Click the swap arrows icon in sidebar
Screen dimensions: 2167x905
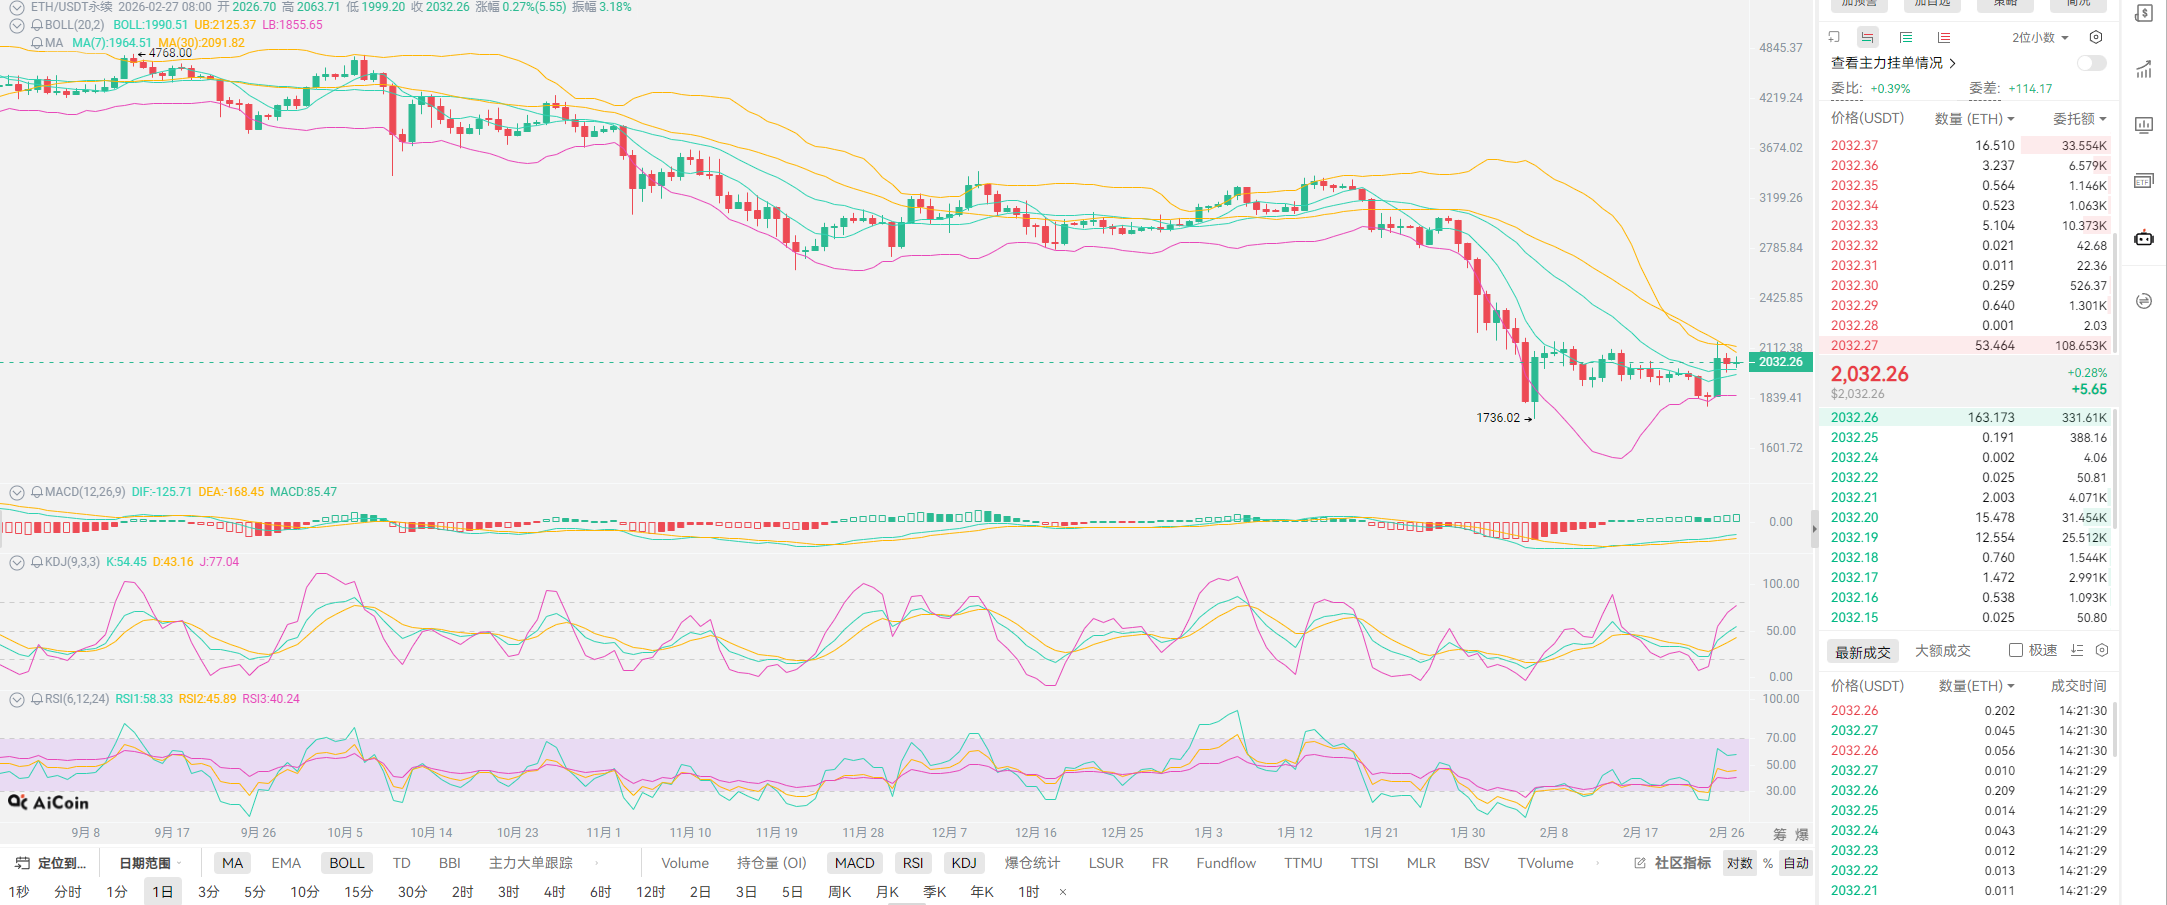point(2144,301)
